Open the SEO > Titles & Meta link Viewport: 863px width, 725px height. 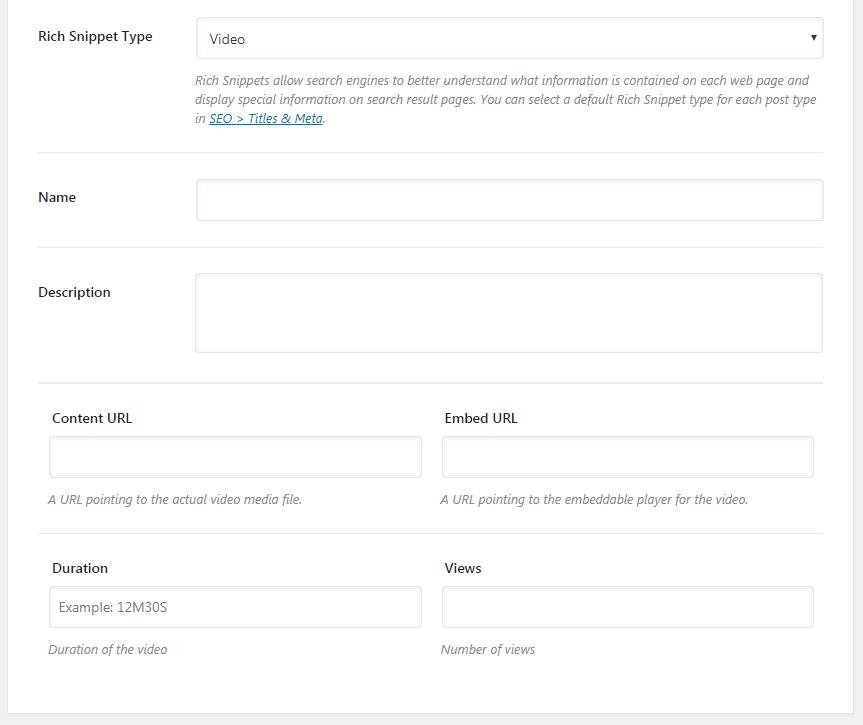[266, 118]
